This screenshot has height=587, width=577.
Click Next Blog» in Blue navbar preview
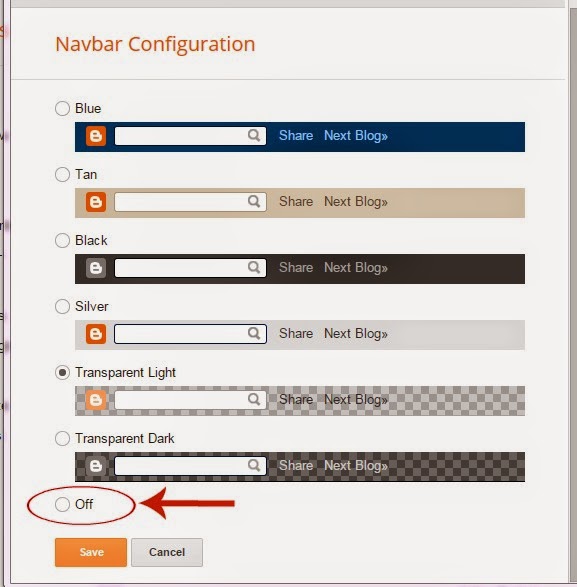tap(356, 136)
